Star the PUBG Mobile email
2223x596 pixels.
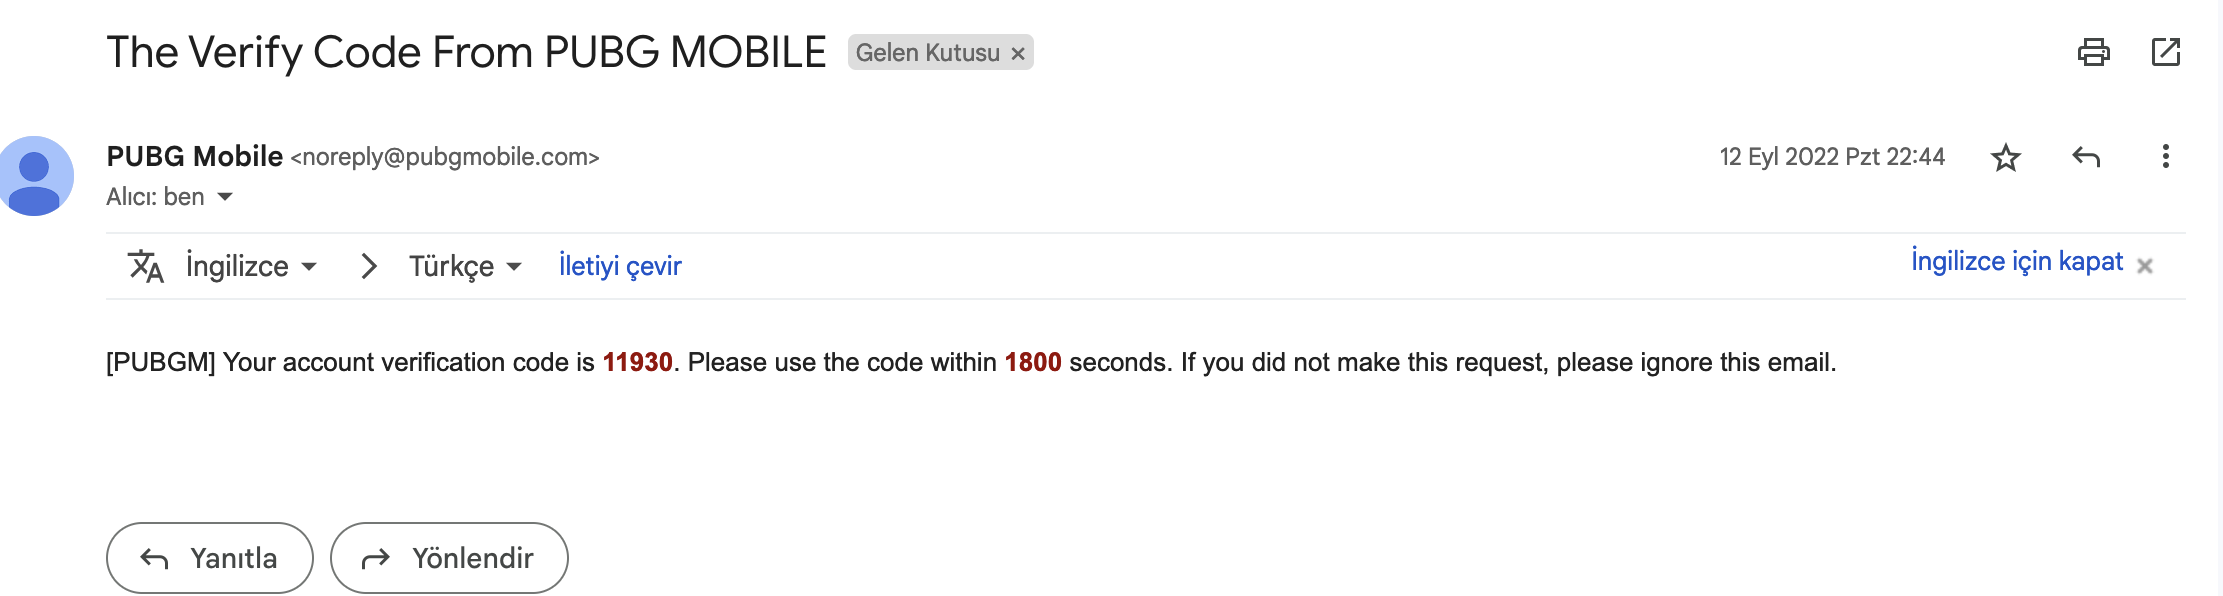2005,157
